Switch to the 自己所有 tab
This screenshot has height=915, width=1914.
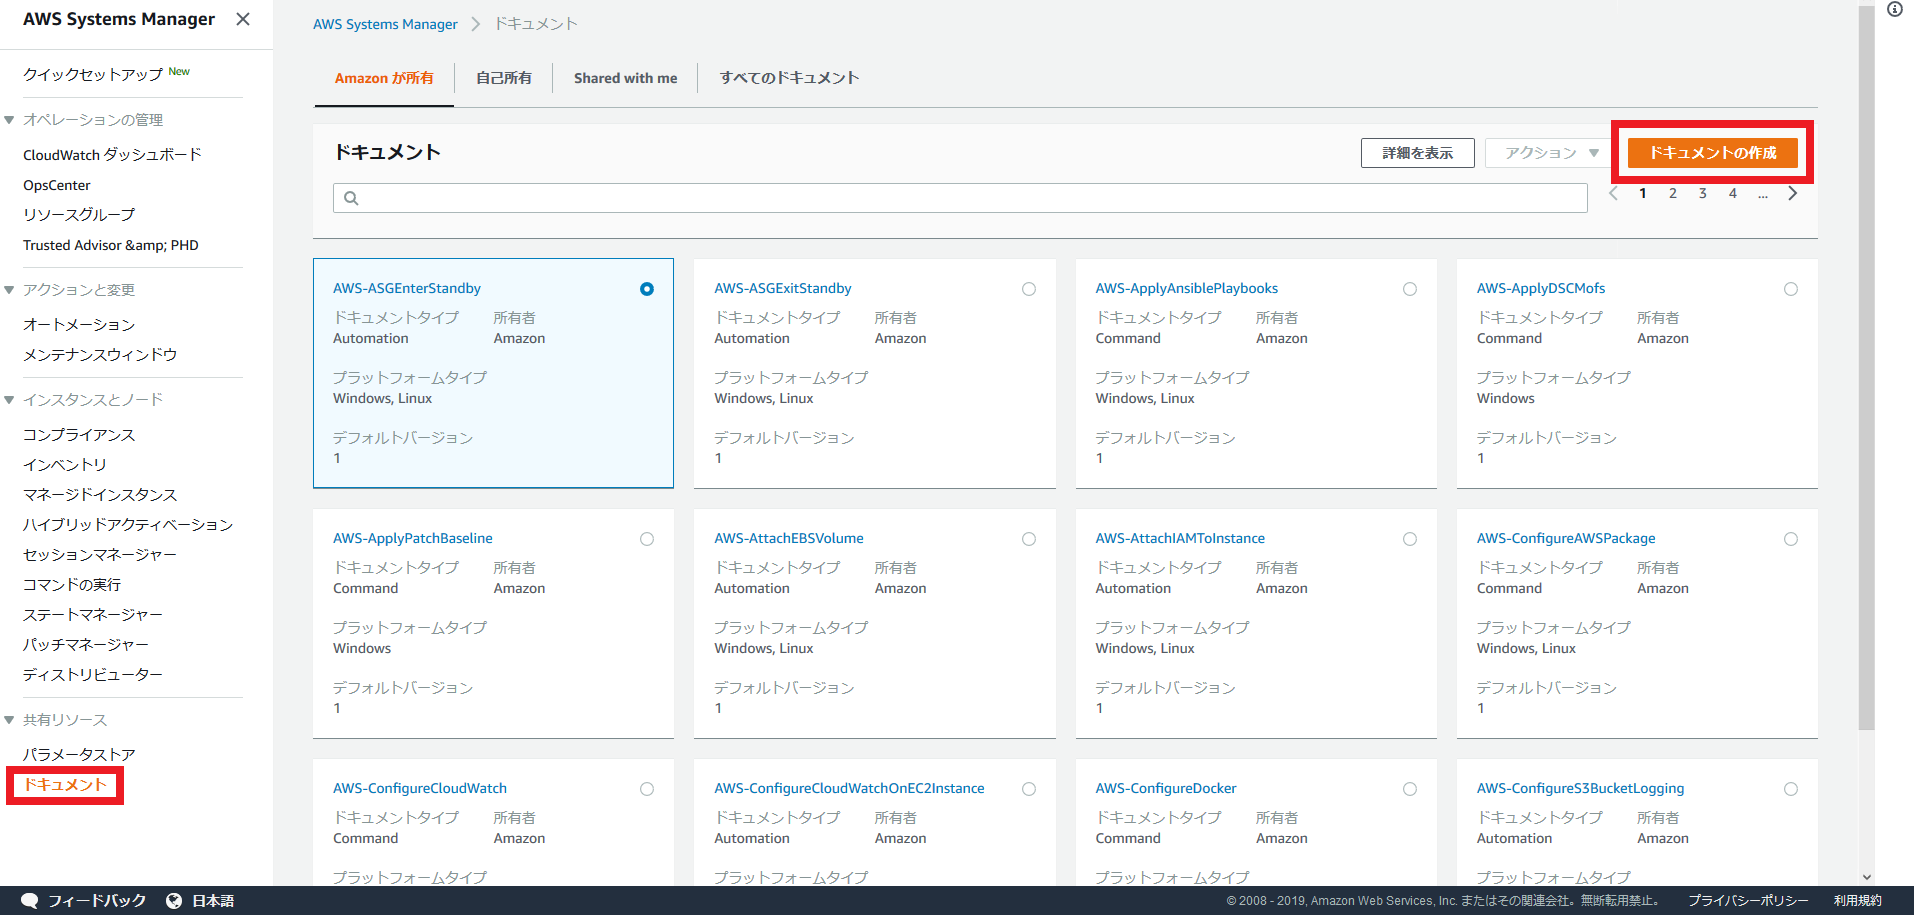[x=504, y=78]
